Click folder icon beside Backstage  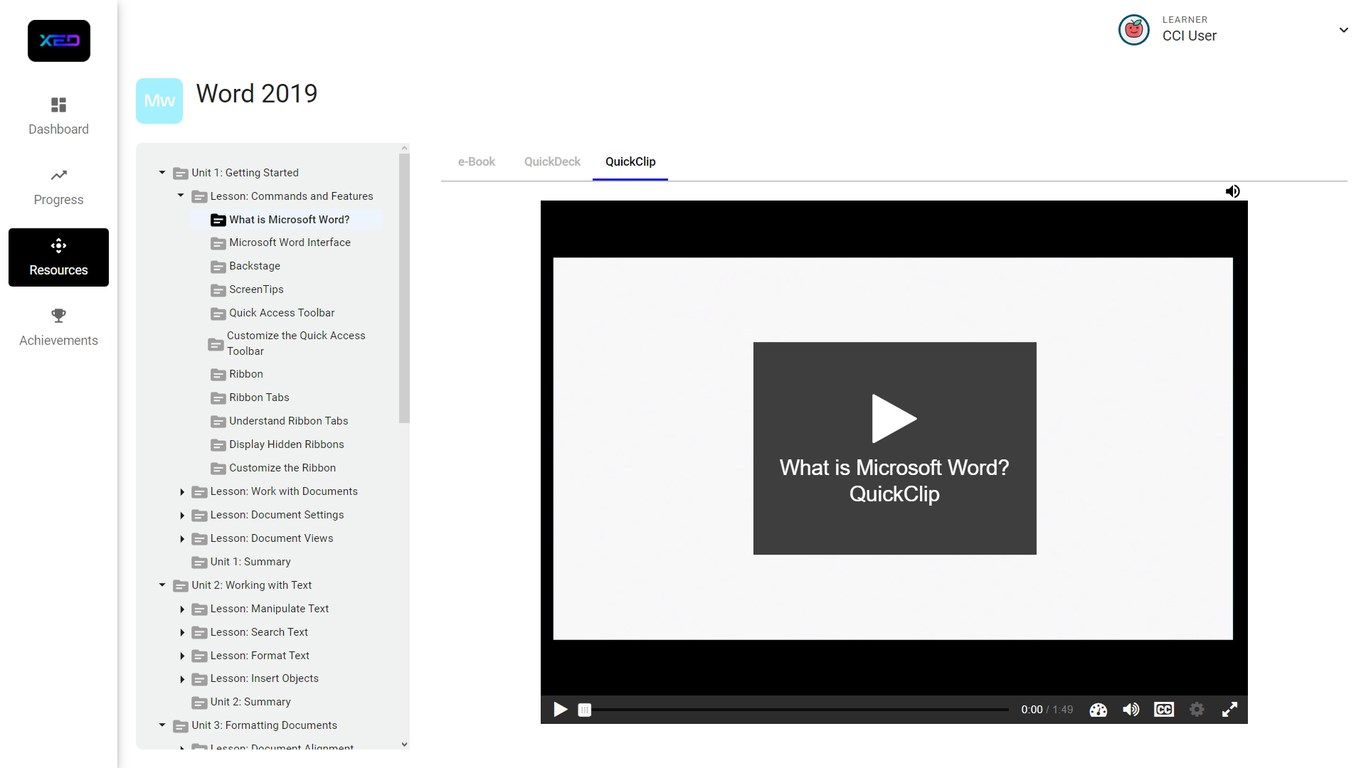[x=218, y=267]
